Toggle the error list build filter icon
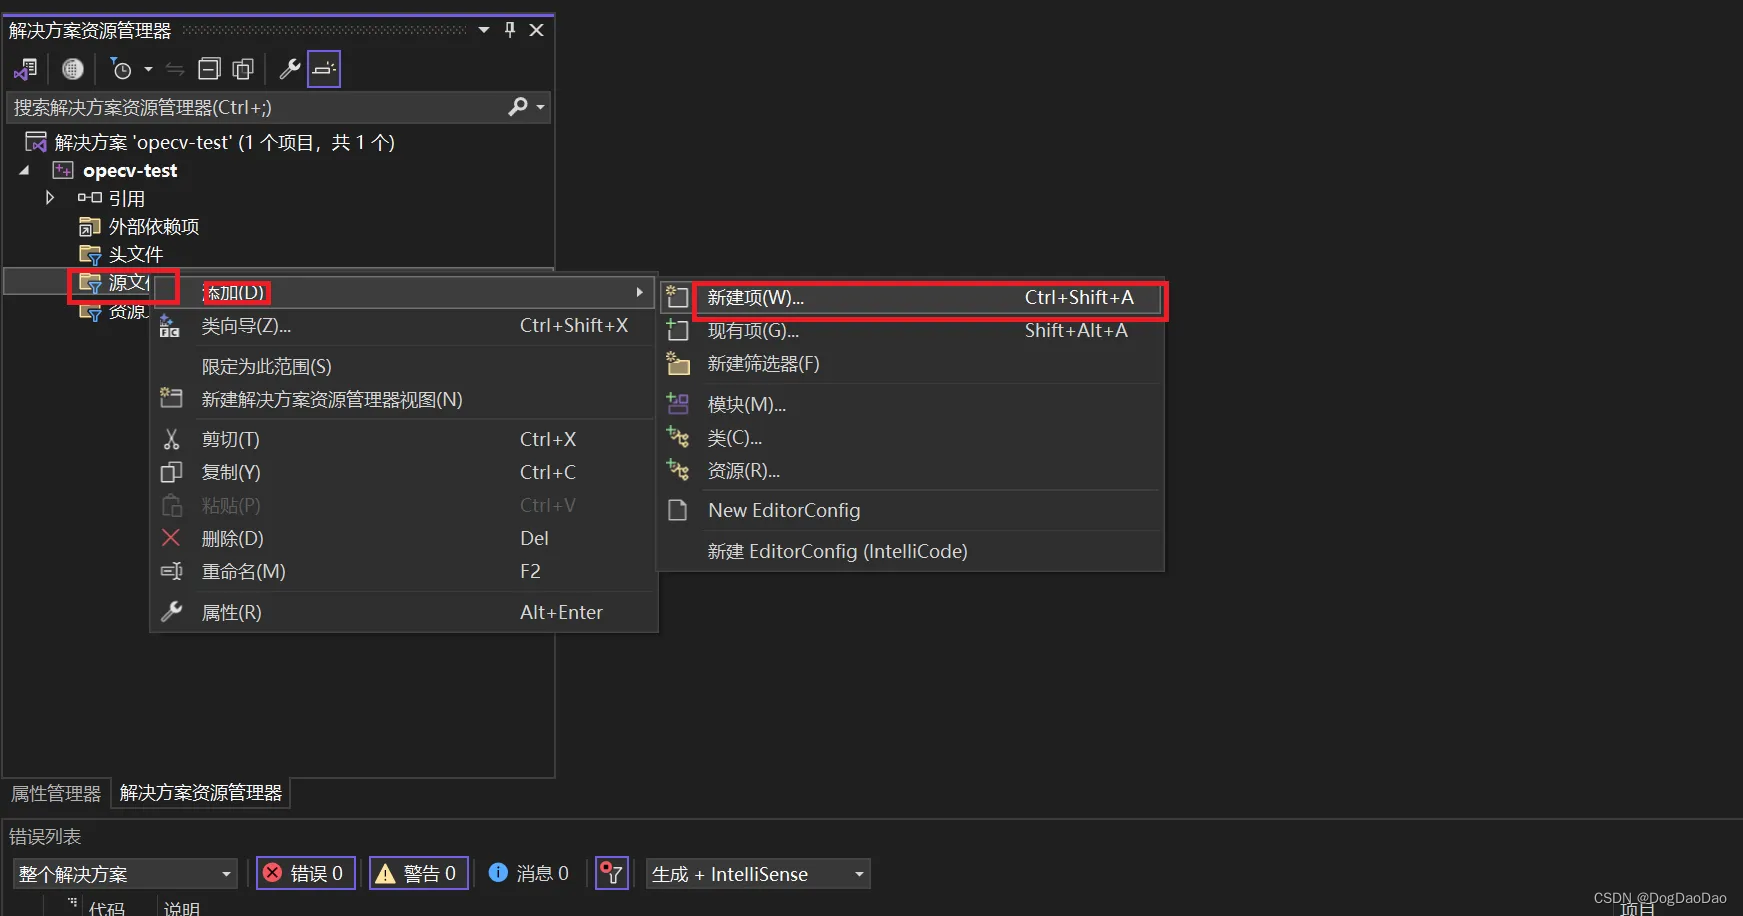This screenshot has height=916, width=1743. (x=611, y=874)
